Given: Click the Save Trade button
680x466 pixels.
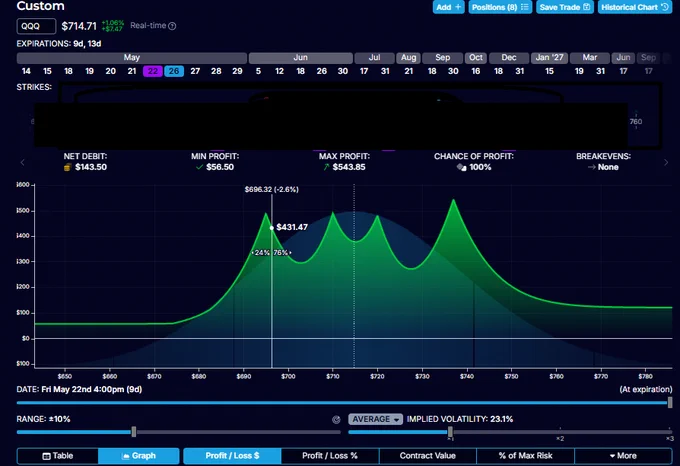Looking at the screenshot, I should (x=565, y=7).
